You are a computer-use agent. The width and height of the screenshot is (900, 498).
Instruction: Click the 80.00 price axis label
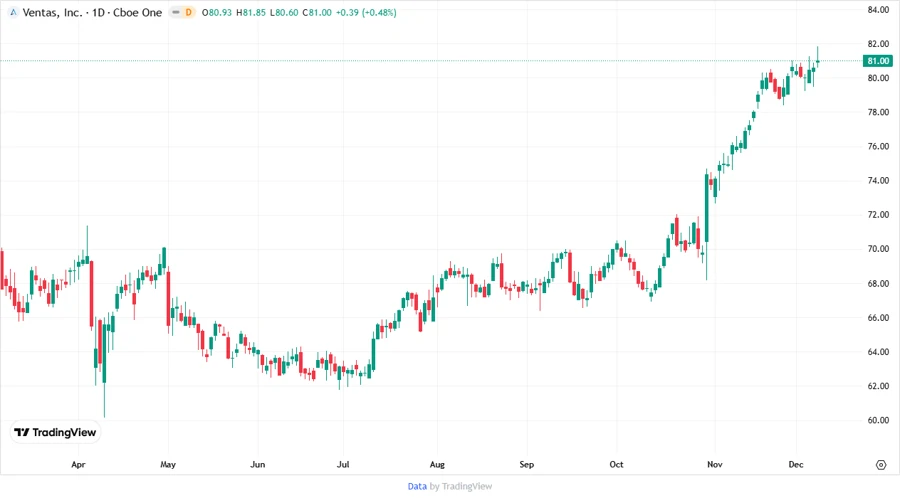878,78
